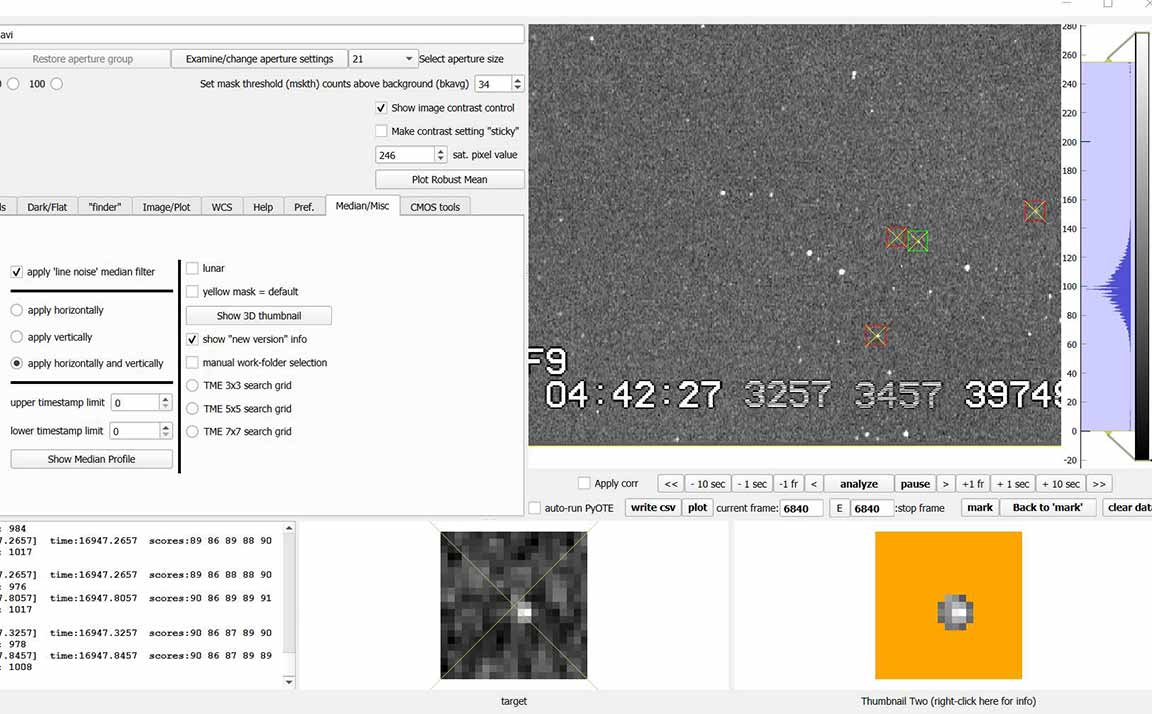
Task: Click the 'Plot Robust Mean' button
Action: (449, 180)
